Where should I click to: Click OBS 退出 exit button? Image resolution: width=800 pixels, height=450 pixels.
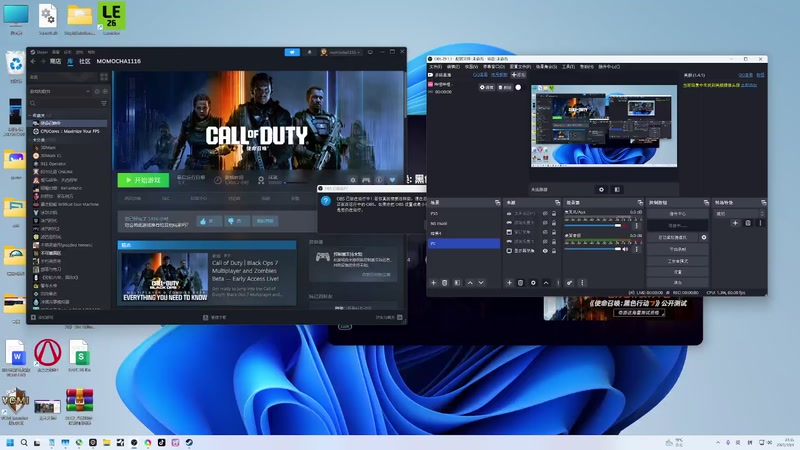click(x=678, y=282)
